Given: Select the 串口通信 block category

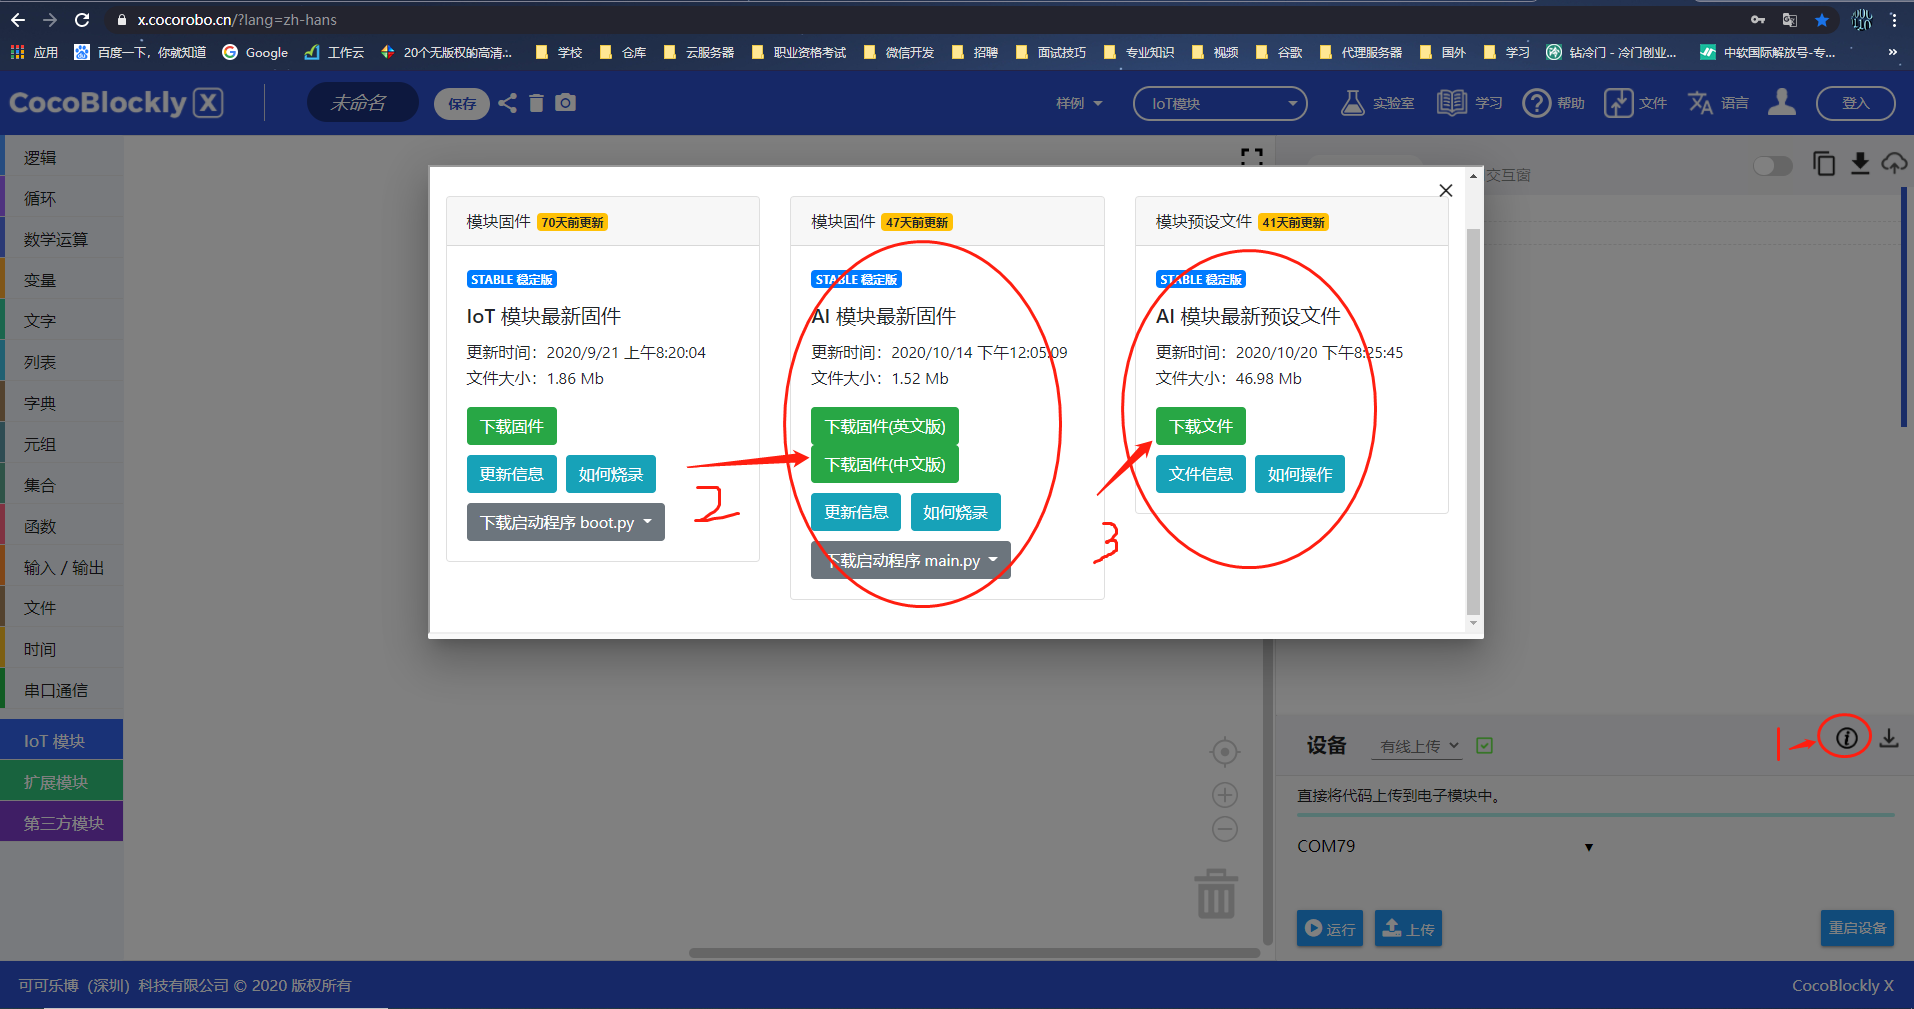Looking at the screenshot, I should tap(62, 690).
